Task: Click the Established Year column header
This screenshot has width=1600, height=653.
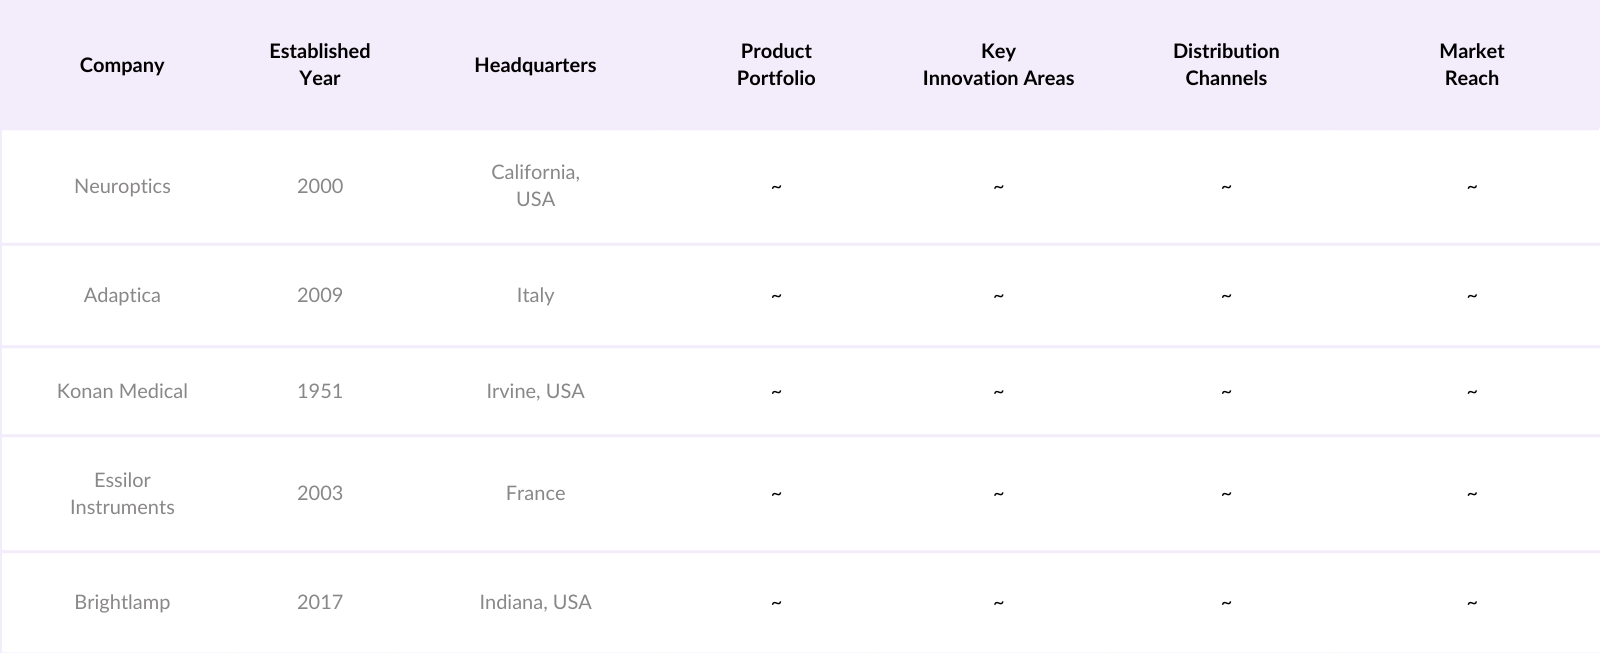Action: [x=320, y=65]
